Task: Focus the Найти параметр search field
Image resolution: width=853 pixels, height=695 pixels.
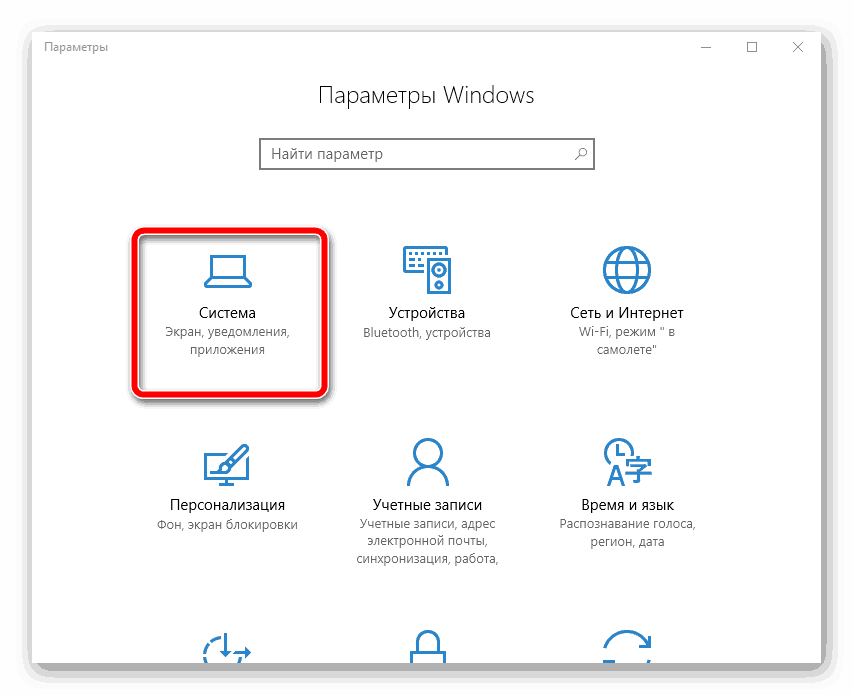Action: [x=415, y=154]
